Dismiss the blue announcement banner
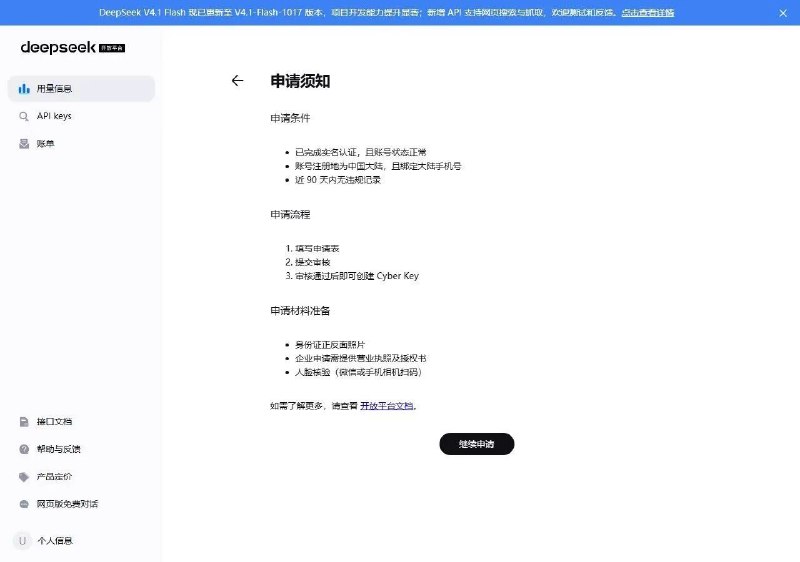Viewport: 800px width, 562px height. pyautogui.click(x=783, y=13)
